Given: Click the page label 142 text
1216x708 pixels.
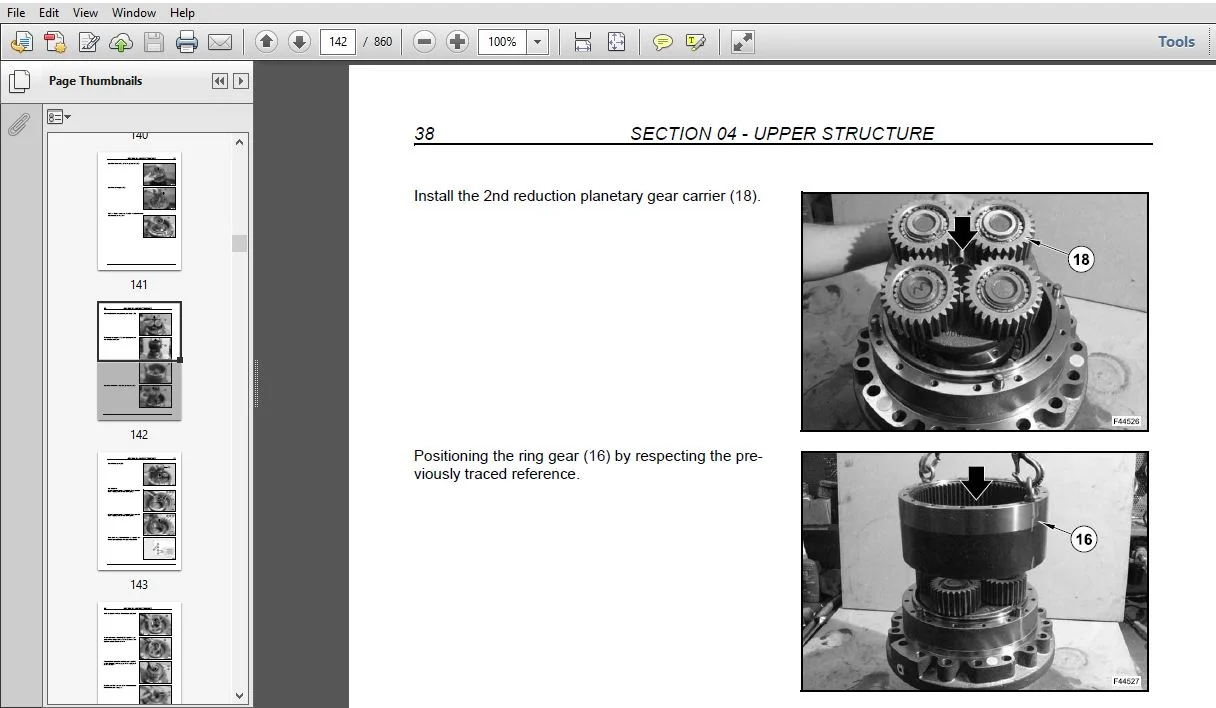Looking at the screenshot, I should tap(139, 435).
